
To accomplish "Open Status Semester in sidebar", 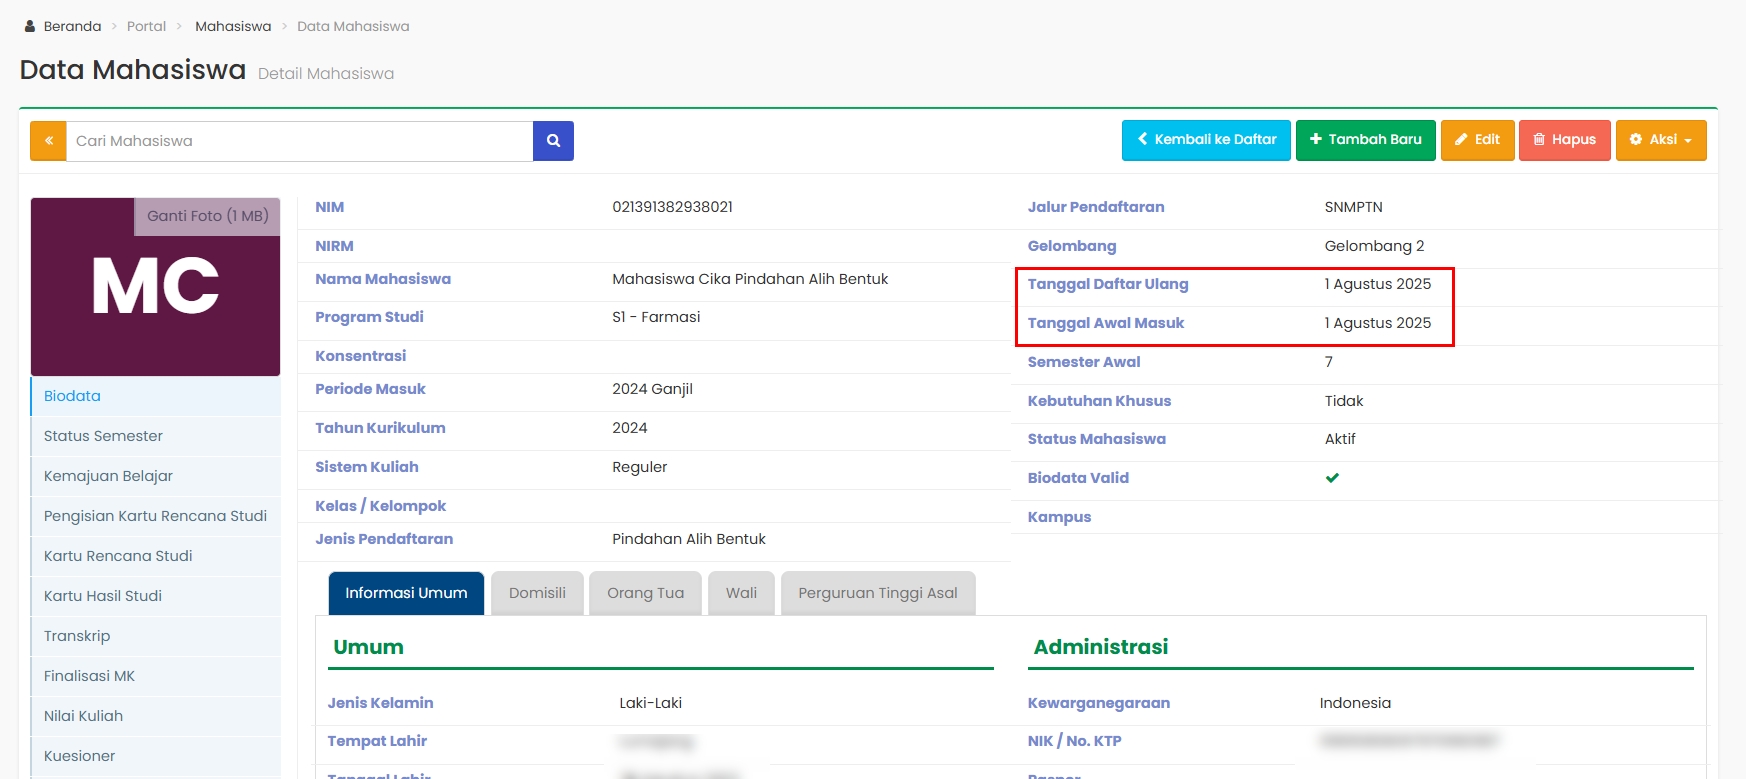I will click(x=103, y=436).
